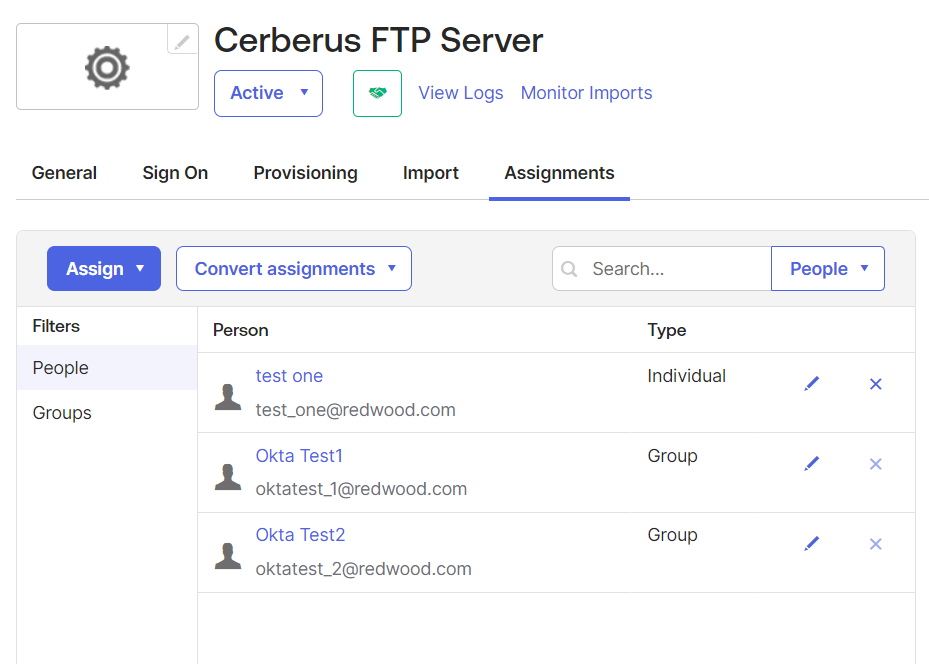
Task: Open the Provisioning tab
Action: pyautogui.click(x=306, y=172)
